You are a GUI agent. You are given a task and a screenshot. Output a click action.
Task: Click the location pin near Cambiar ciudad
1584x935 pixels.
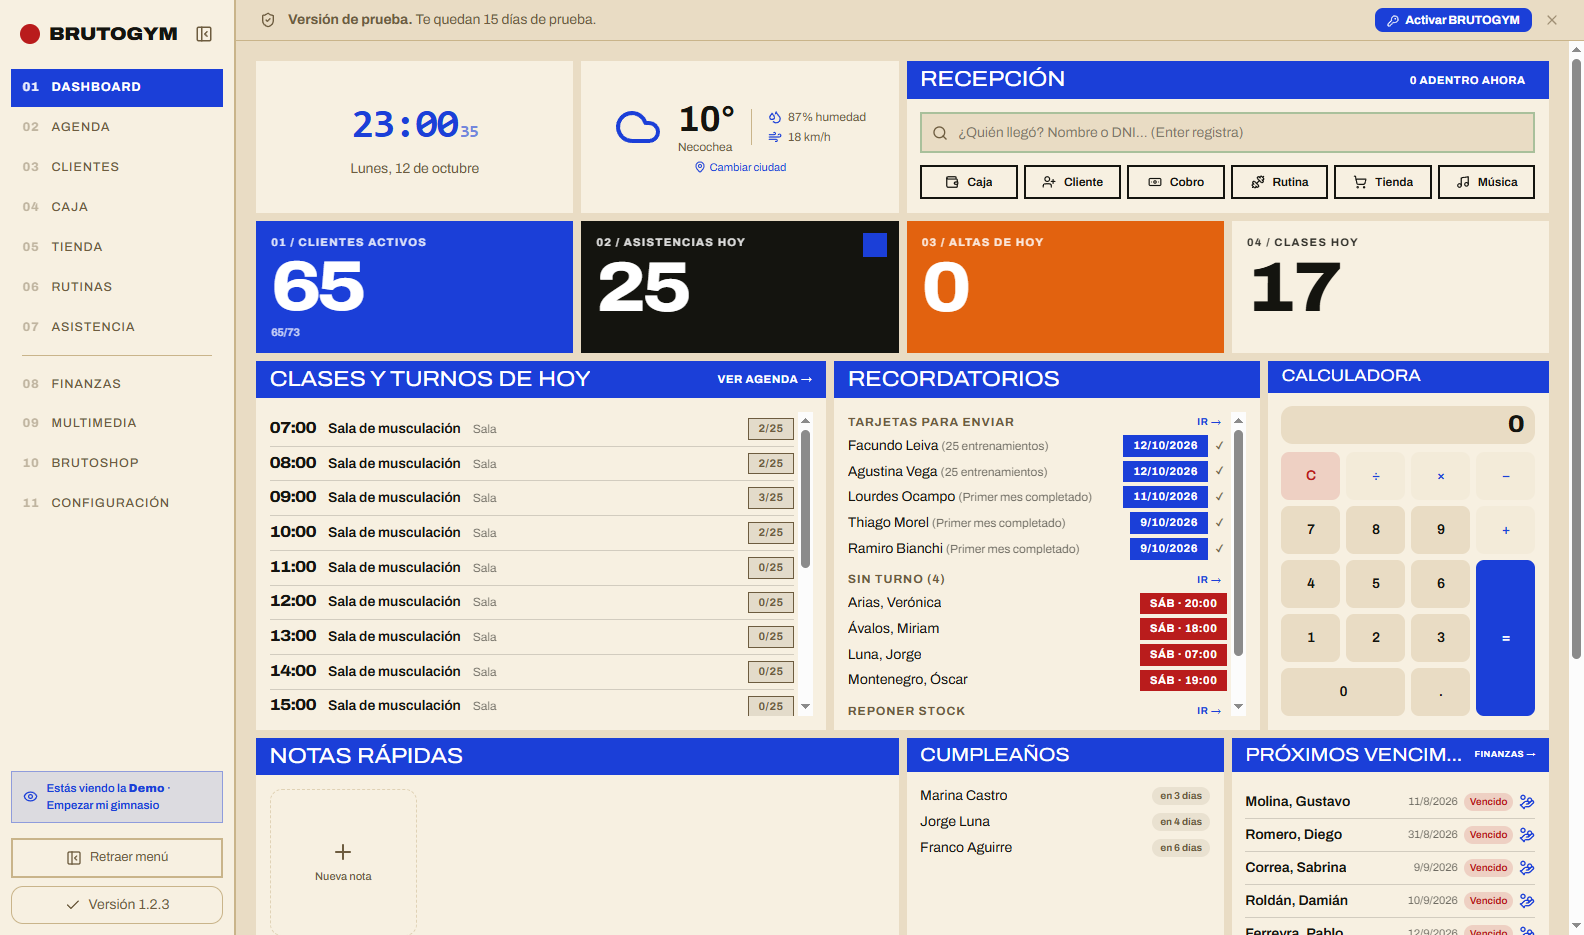click(700, 167)
